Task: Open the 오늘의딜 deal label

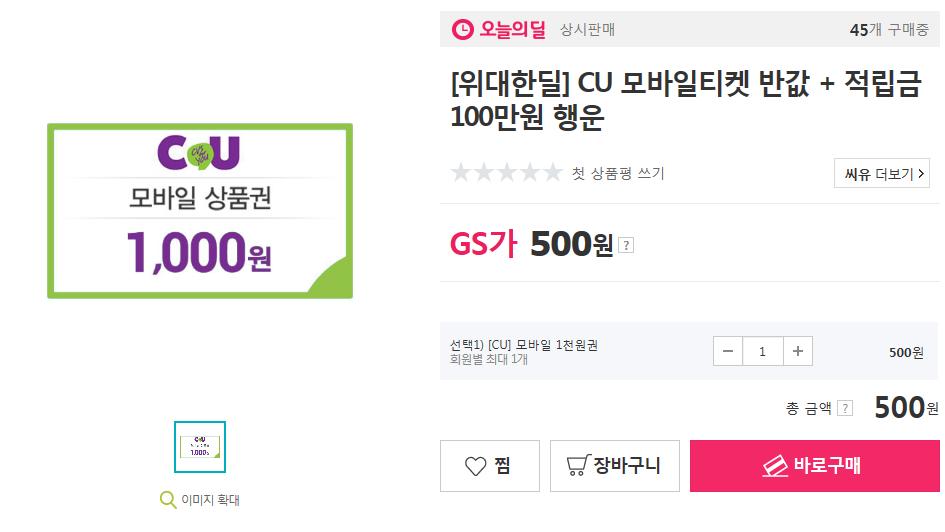Action: click(512, 30)
